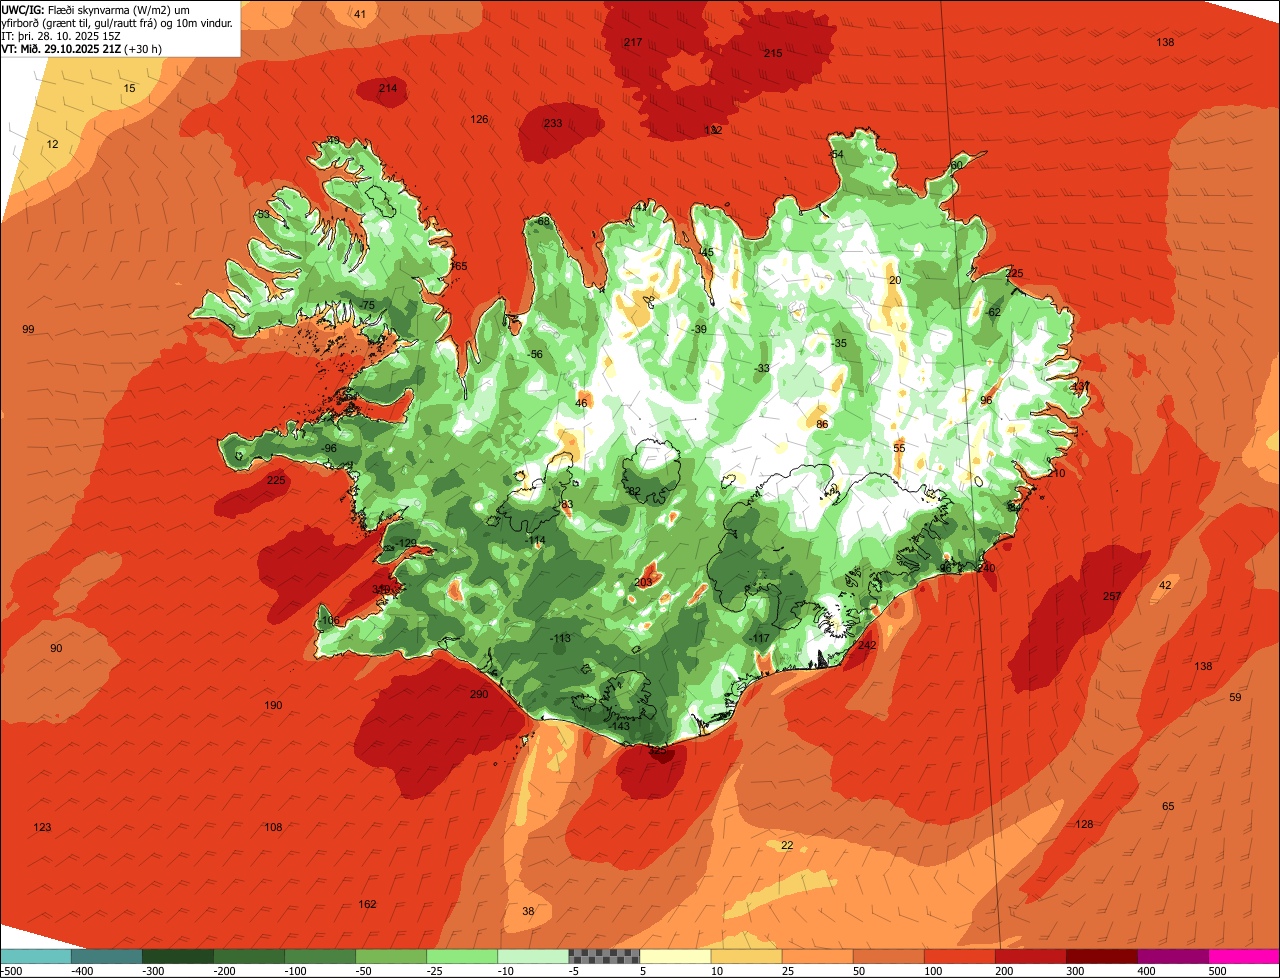Select the map value -35

pyautogui.click(x=840, y=343)
